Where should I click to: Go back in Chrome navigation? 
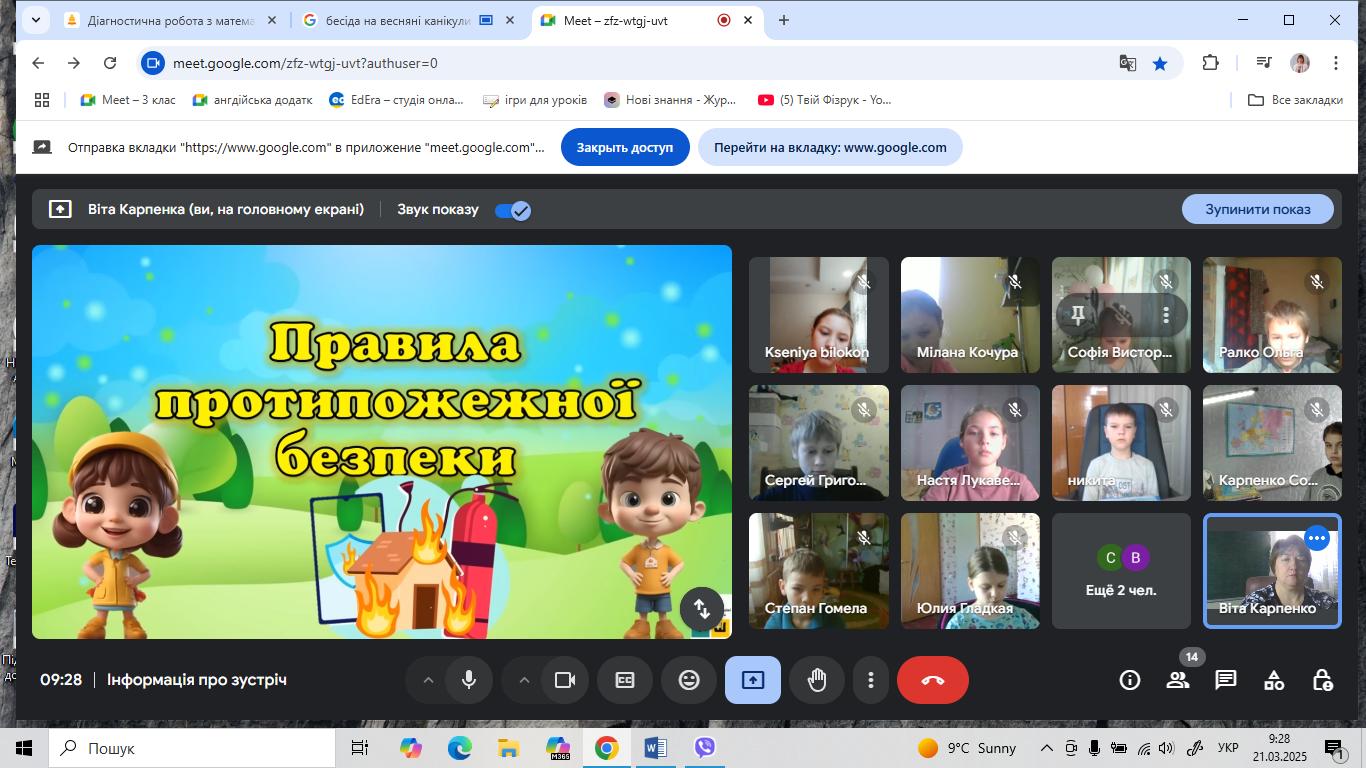38,63
